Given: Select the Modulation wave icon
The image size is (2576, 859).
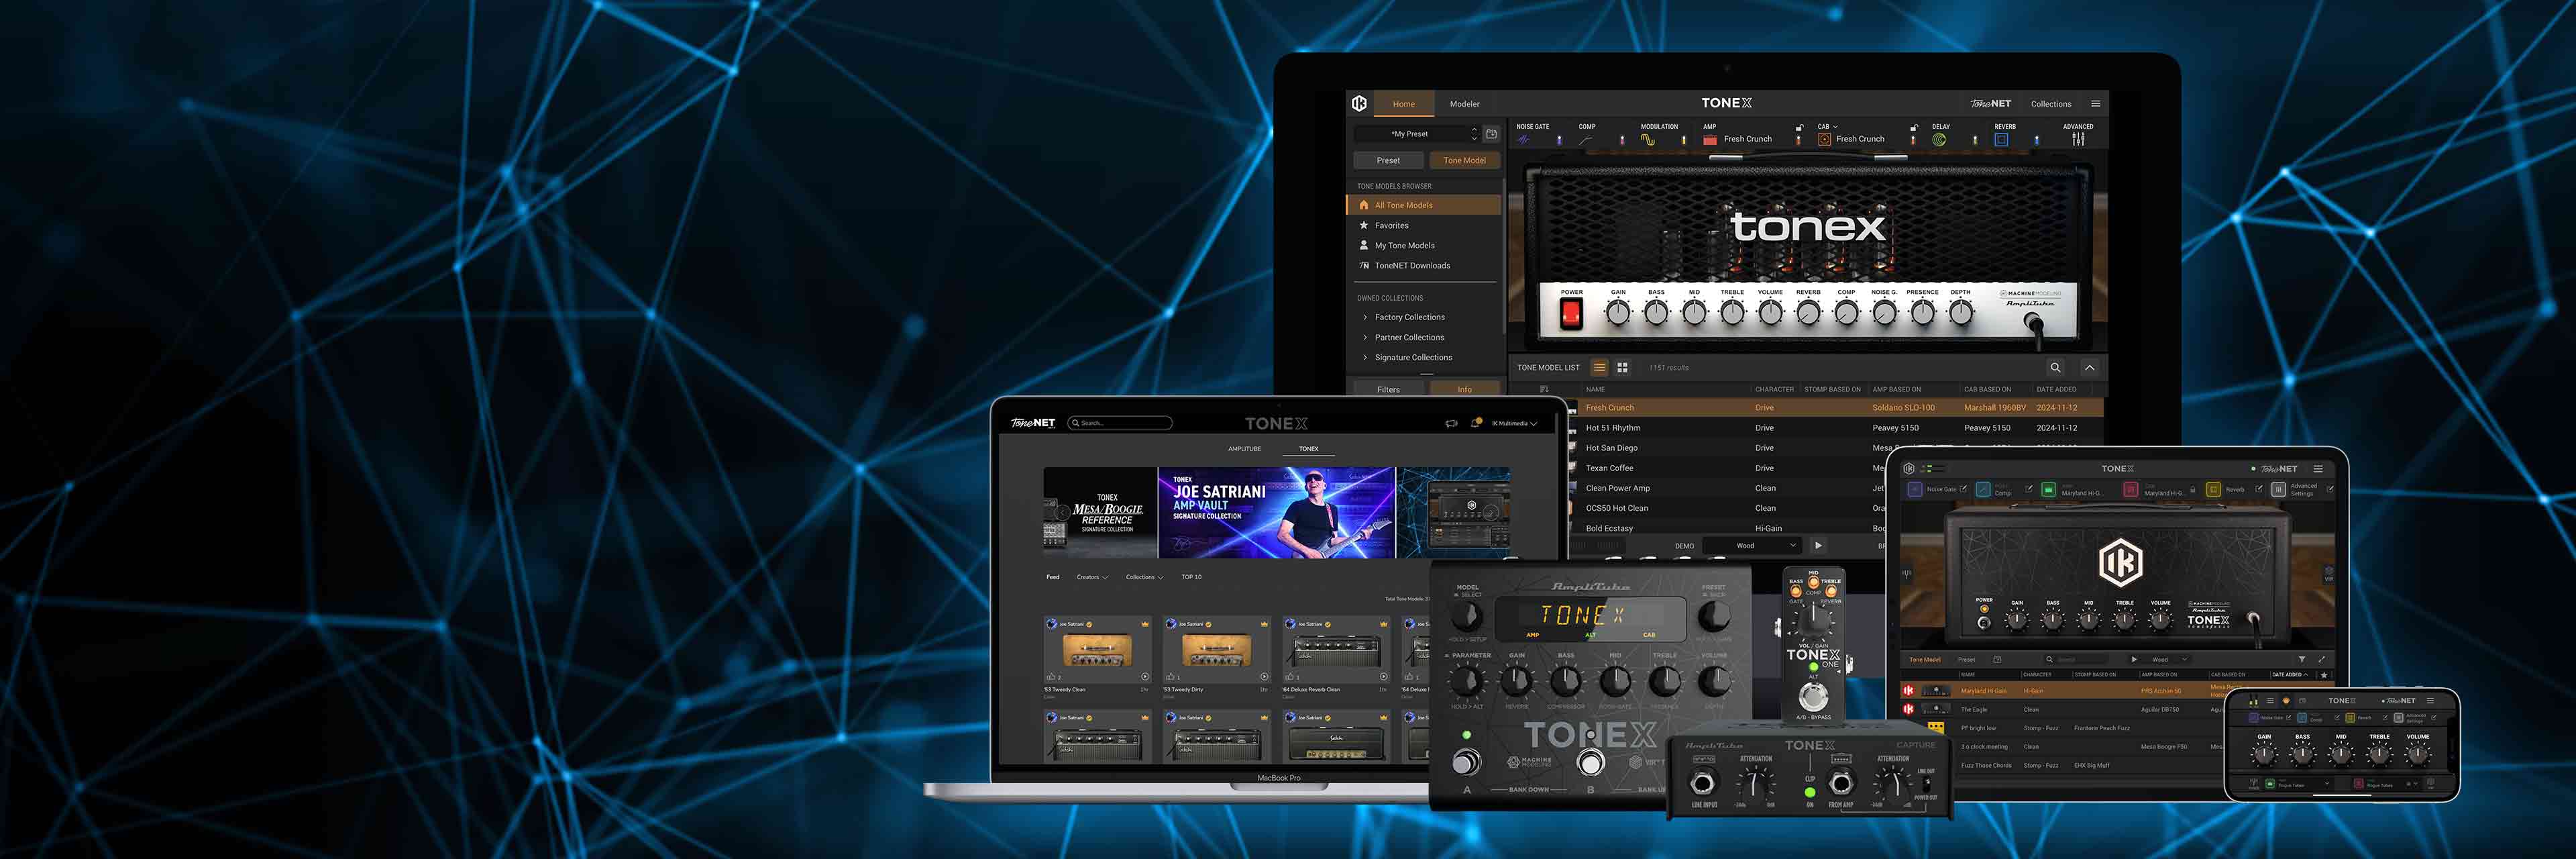Looking at the screenshot, I should (x=1648, y=140).
